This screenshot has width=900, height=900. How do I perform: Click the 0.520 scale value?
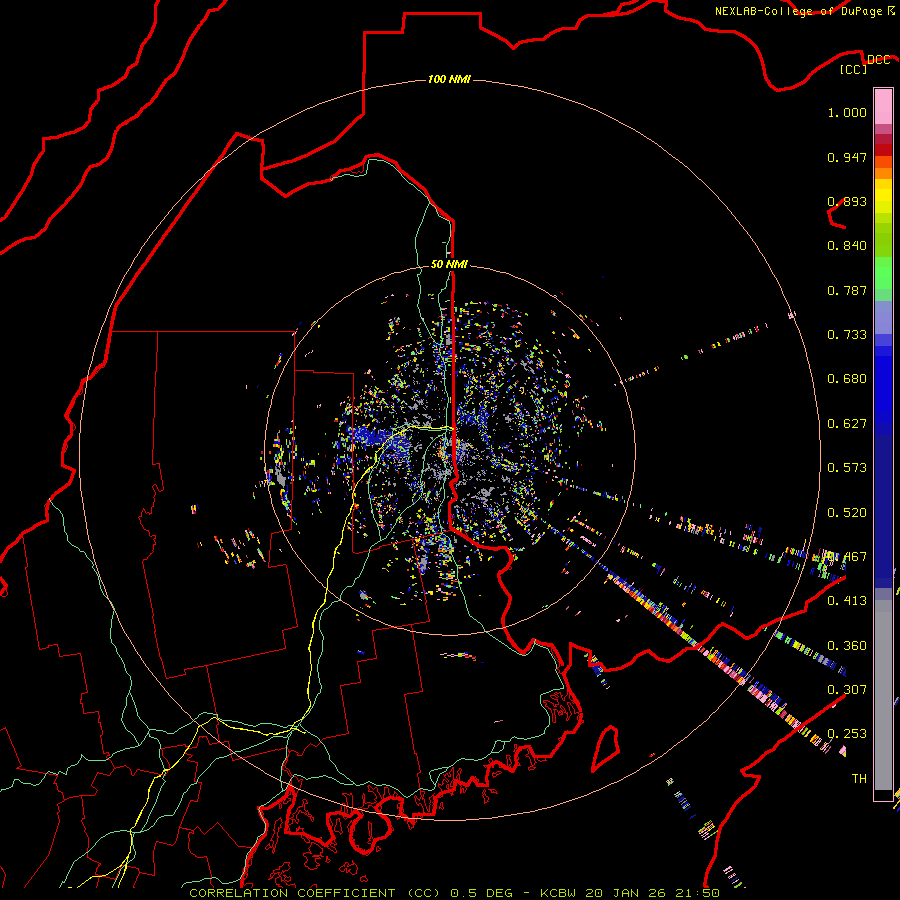pos(847,513)
